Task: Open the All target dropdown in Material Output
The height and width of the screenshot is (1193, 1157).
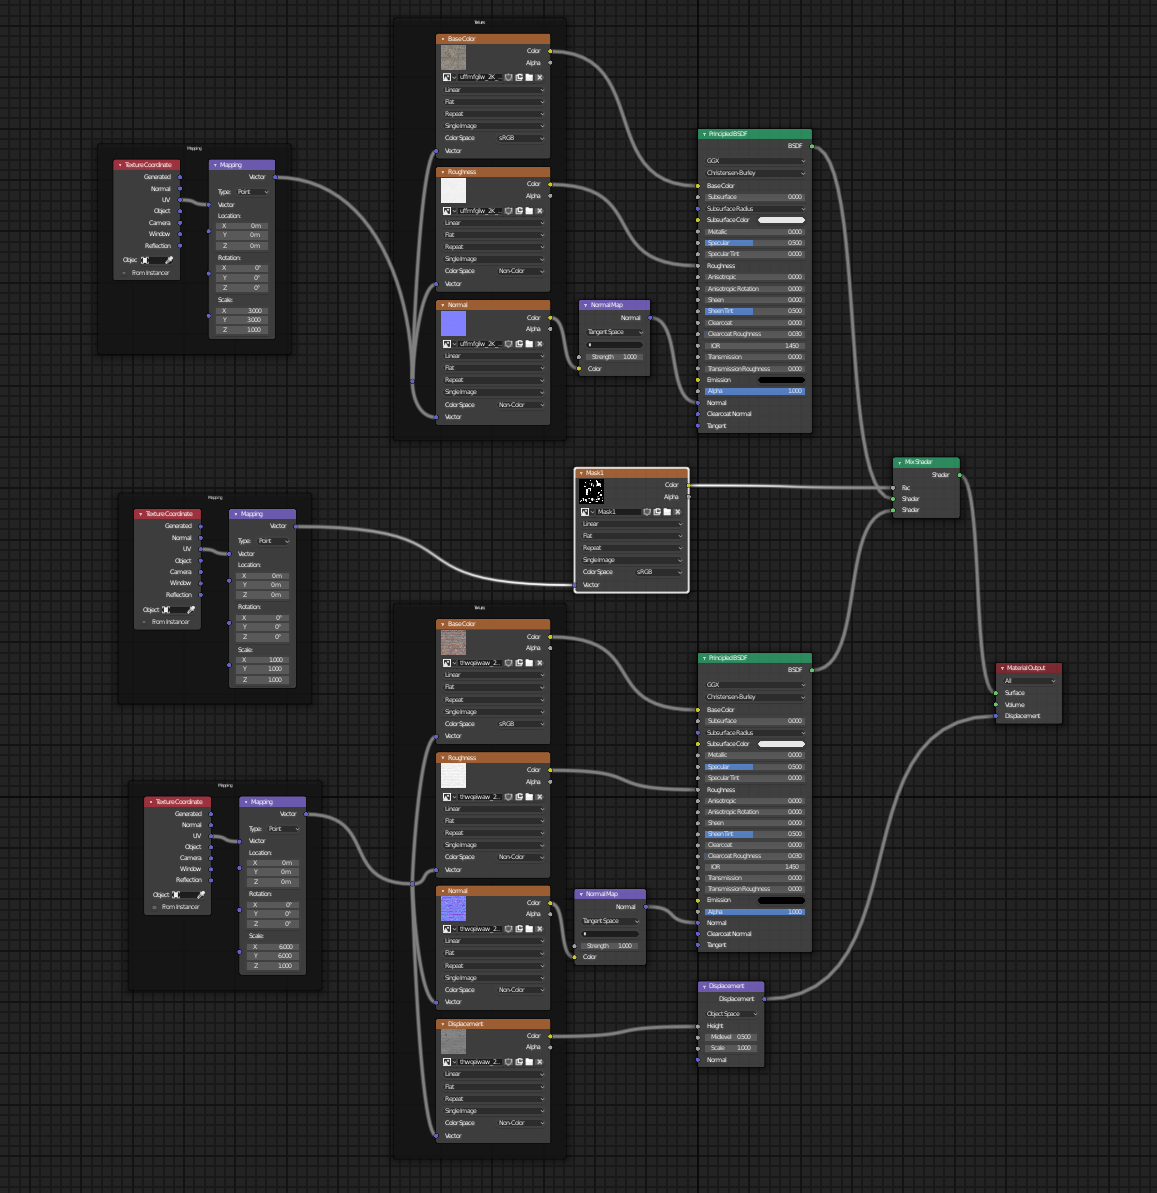Action: point(1029,681)
